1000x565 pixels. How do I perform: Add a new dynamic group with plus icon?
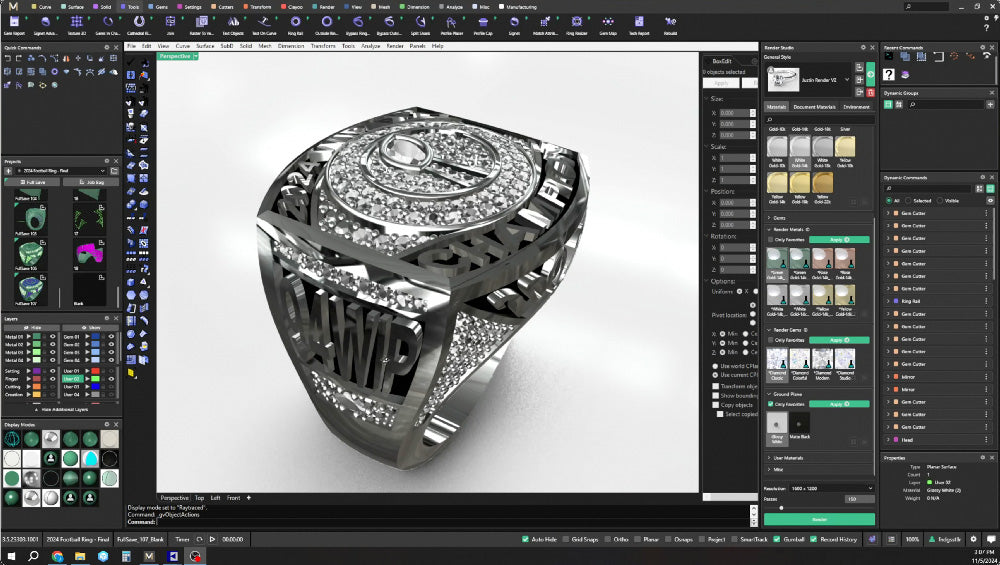990,104
